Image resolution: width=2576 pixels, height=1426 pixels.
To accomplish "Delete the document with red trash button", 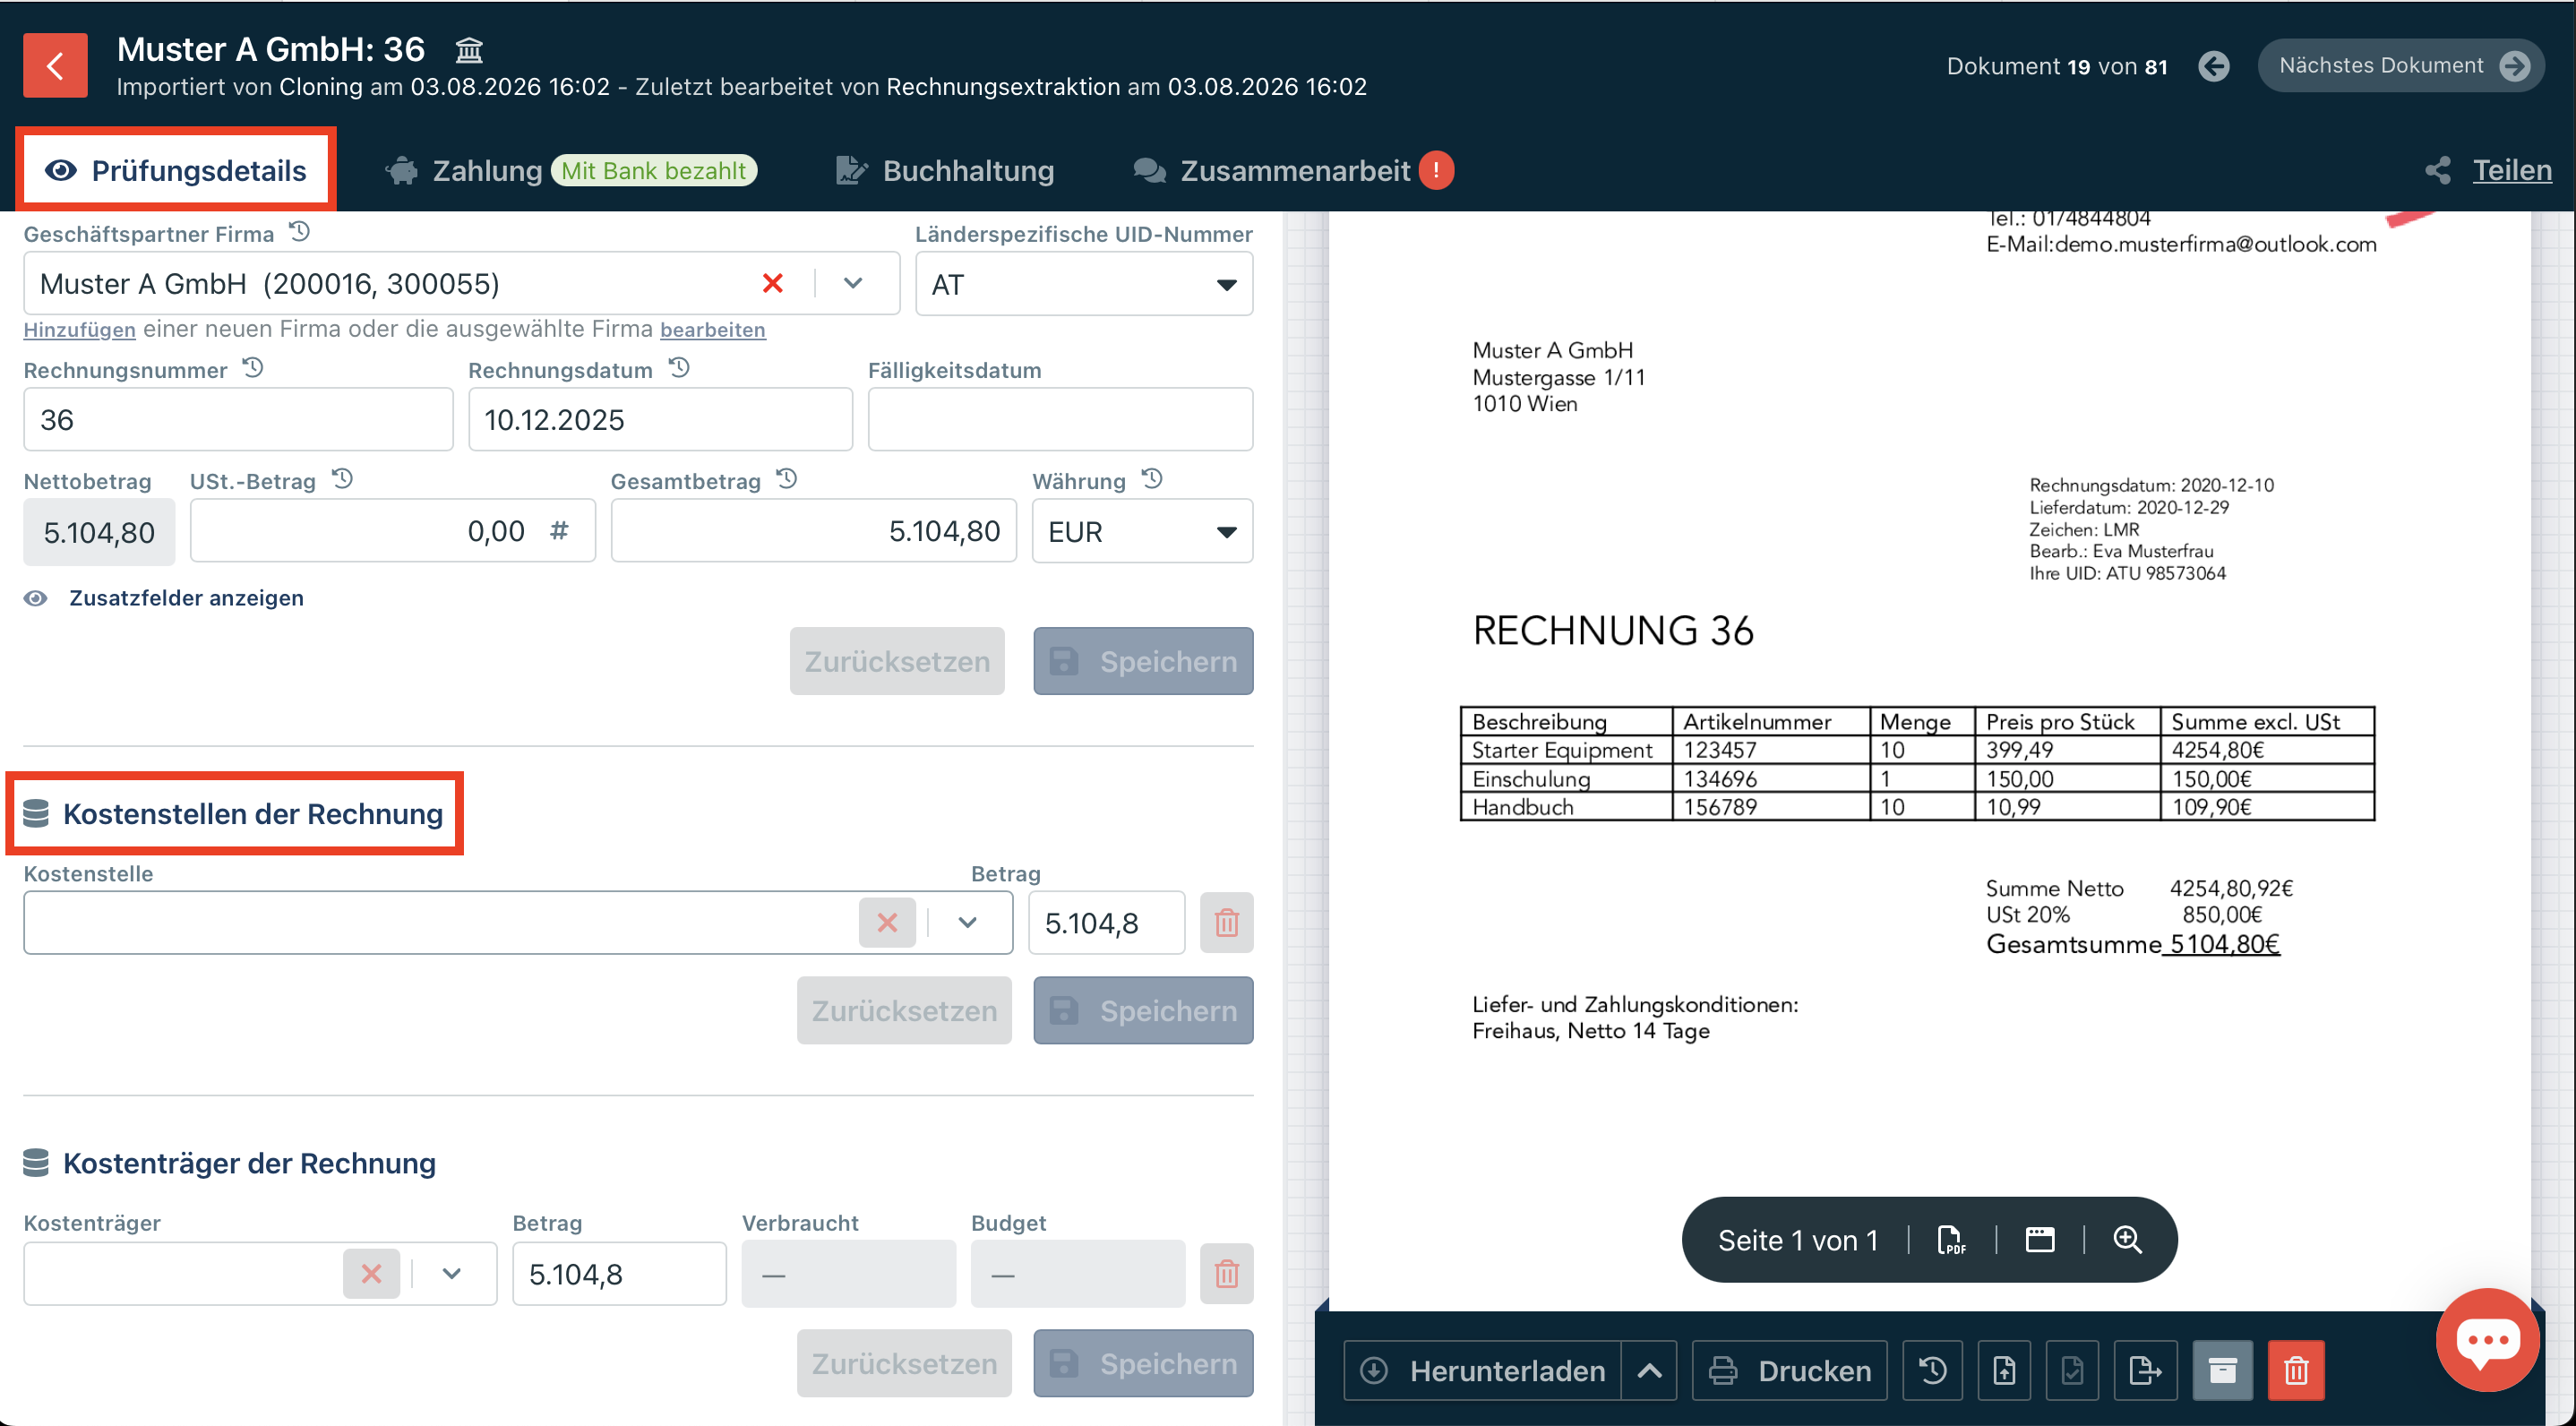I will 2296,1370.
